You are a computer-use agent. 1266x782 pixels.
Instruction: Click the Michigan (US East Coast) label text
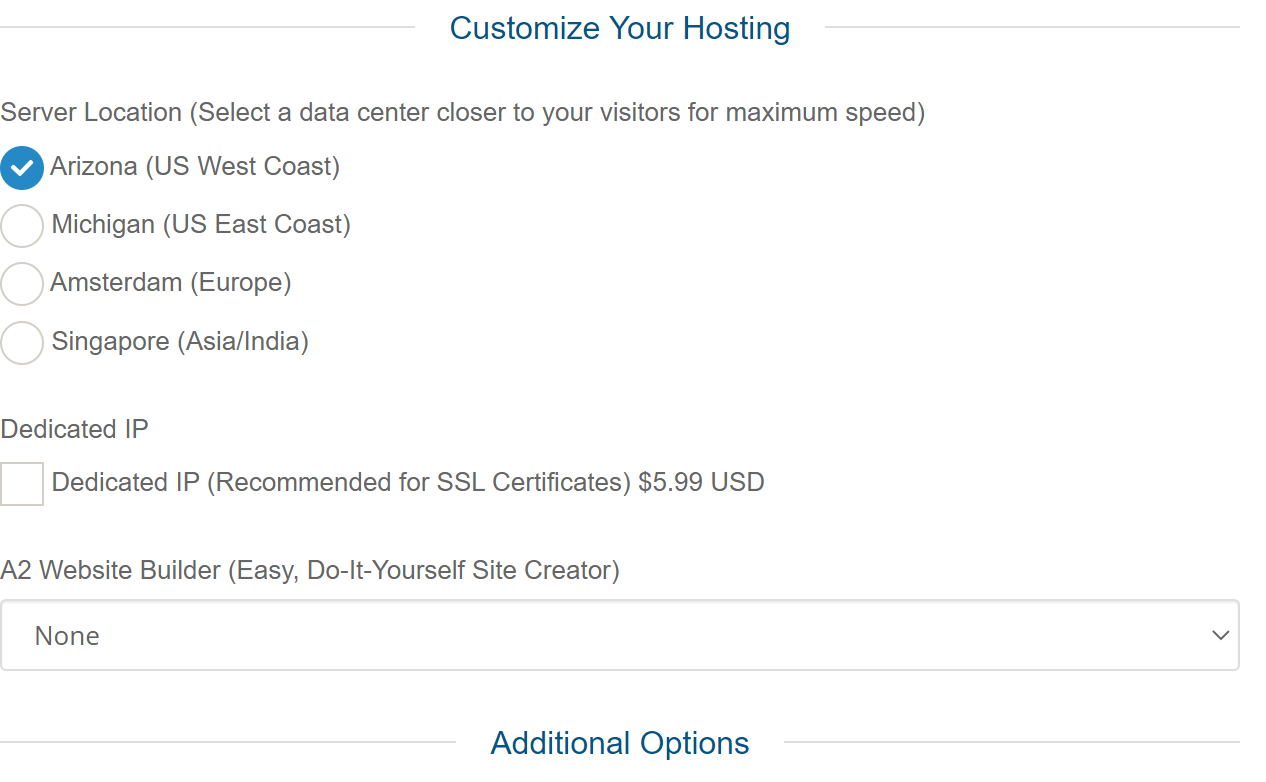201,225
